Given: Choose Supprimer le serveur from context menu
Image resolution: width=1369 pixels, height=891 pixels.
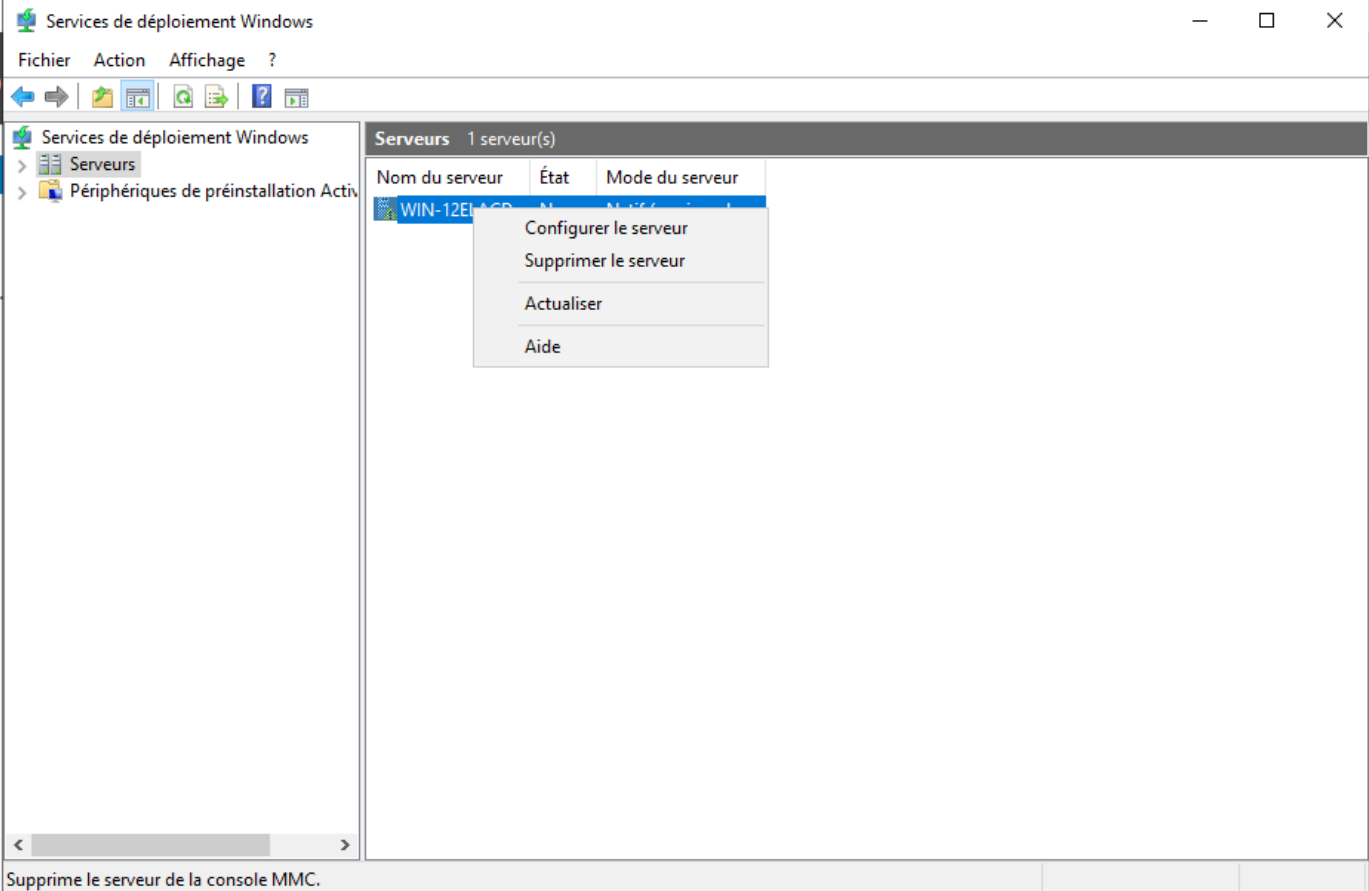Looking at the screenshot, I should coord(604,261).
